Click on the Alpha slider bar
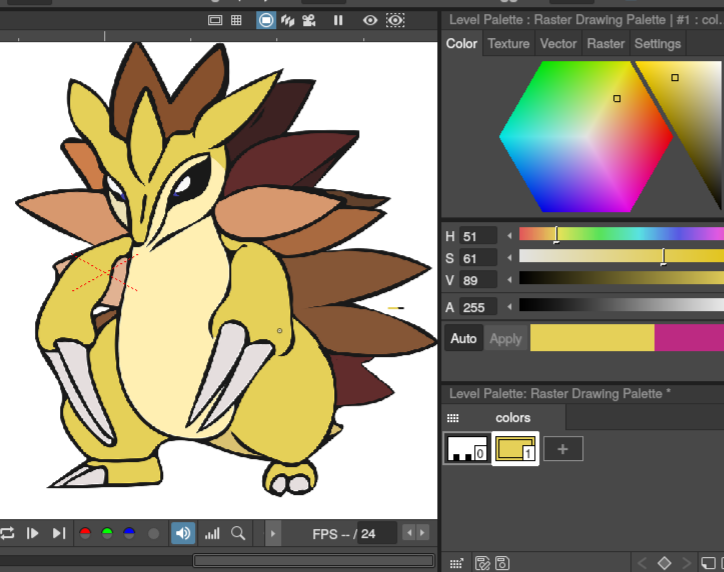The image size is (724, 572). click(x=621, y=305)
